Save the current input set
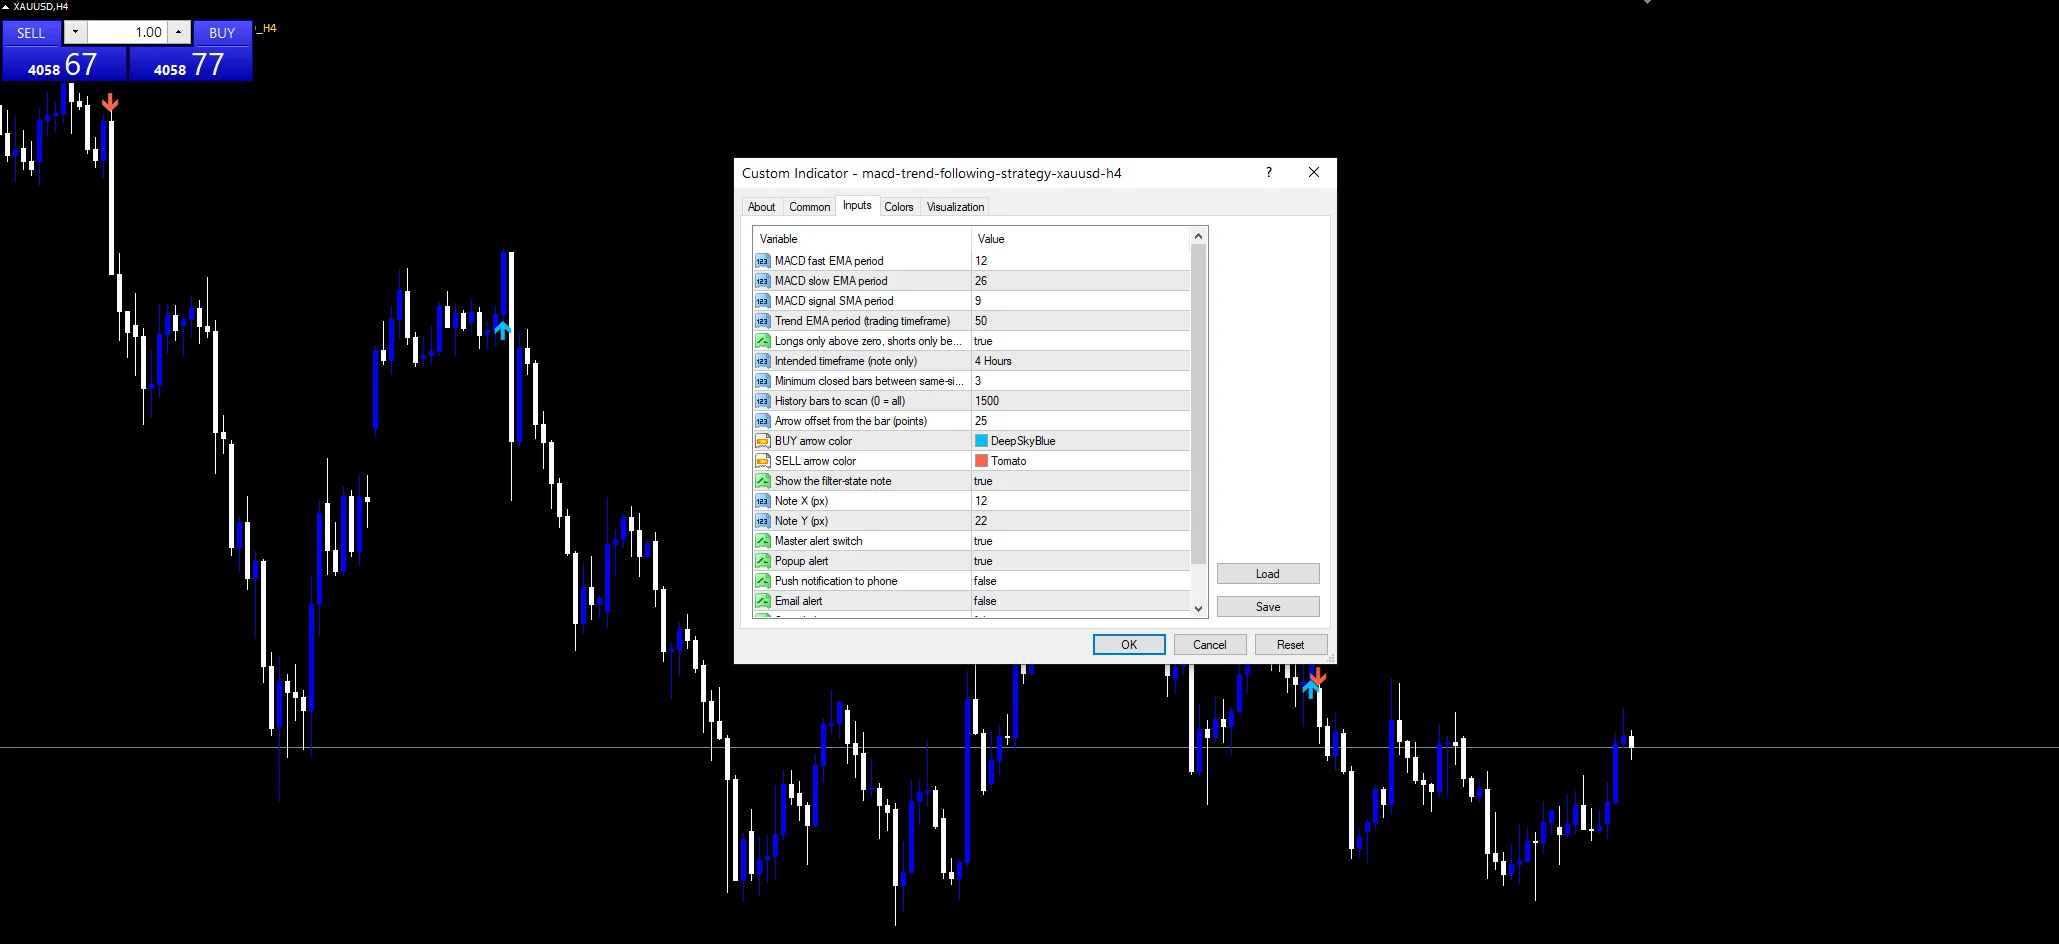Viewport: 2059px width, 944px height. [x=1268, y=607]
